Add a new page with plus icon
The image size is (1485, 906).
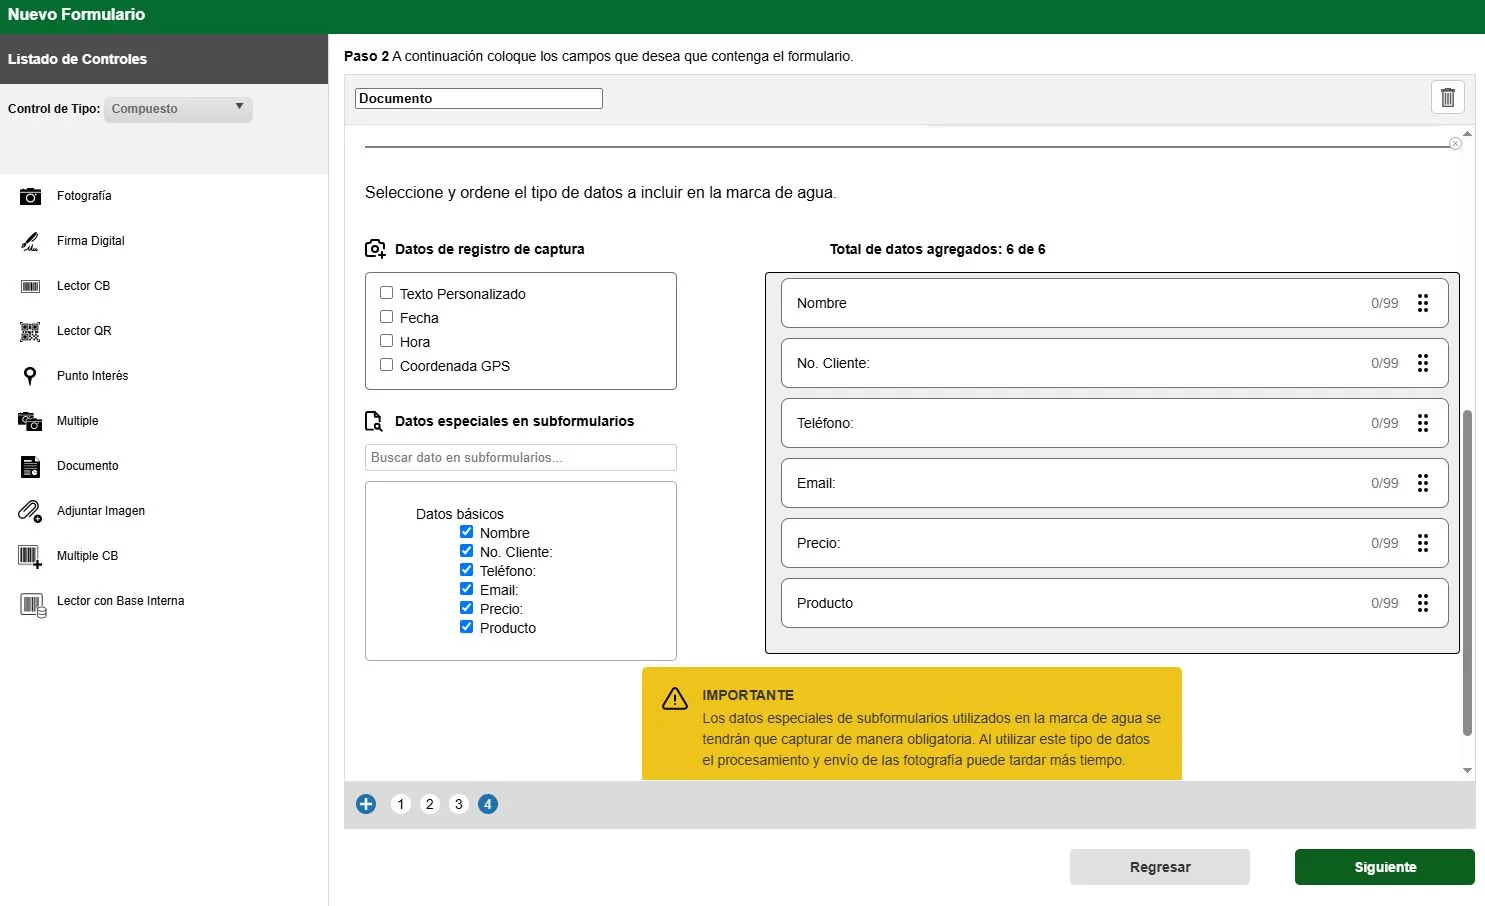coord(366,804)
